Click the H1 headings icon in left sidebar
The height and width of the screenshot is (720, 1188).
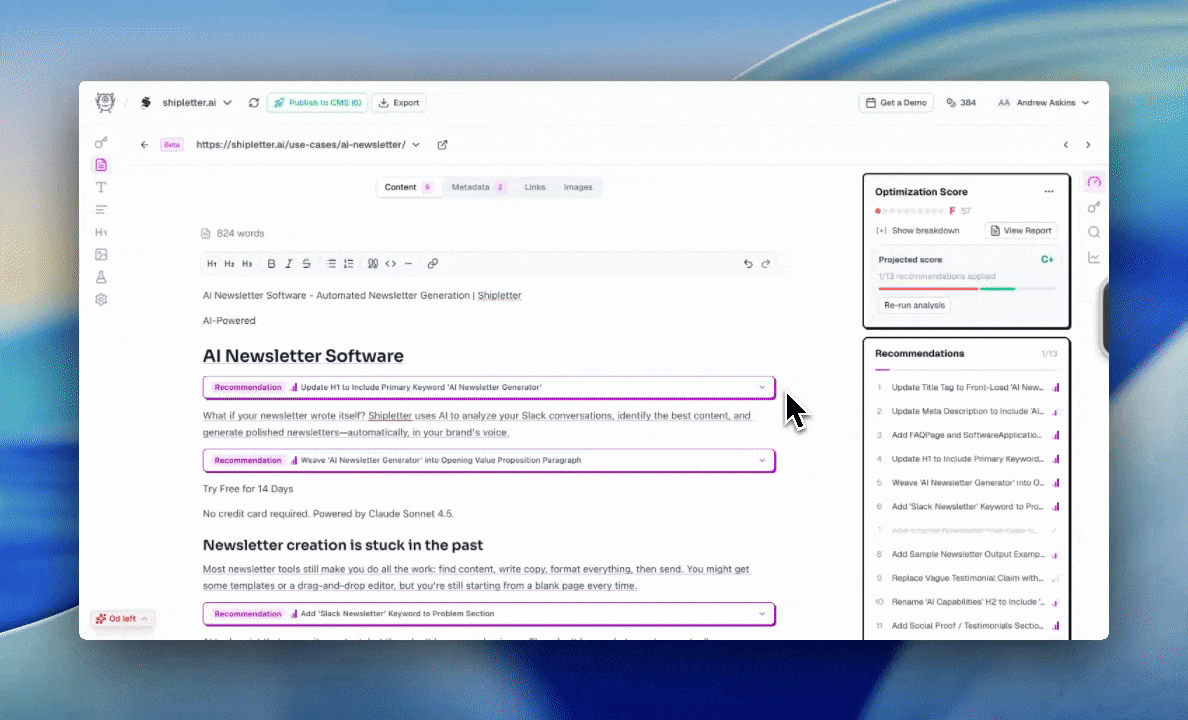tap(100, 231)
